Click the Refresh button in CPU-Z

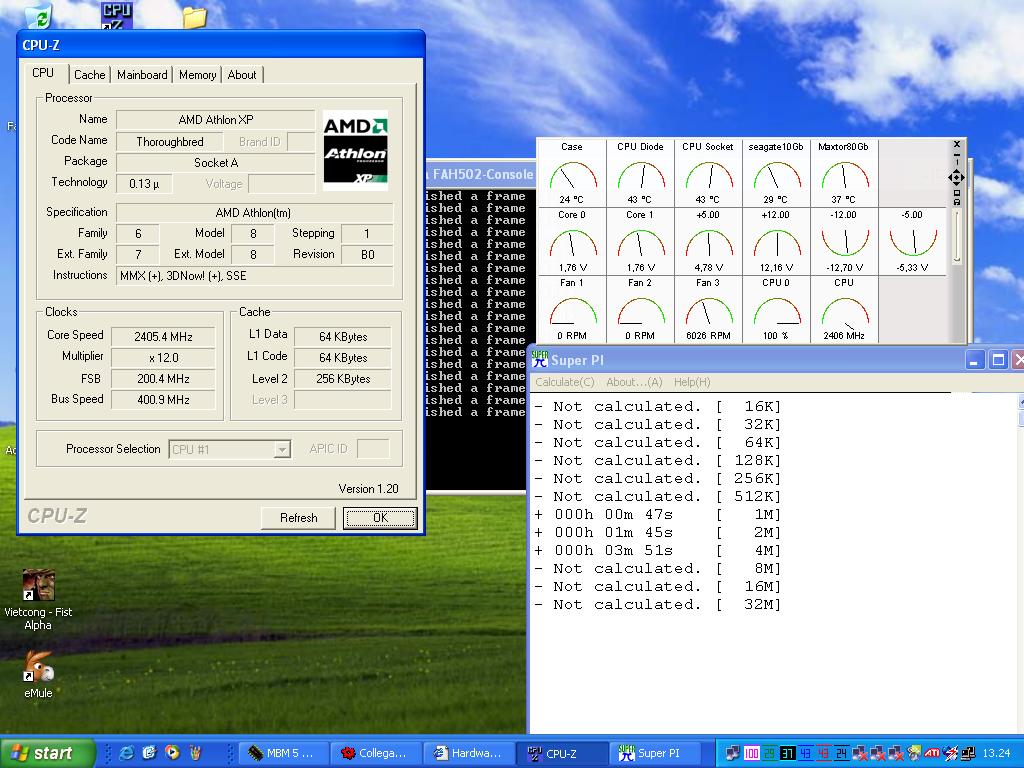298,518
